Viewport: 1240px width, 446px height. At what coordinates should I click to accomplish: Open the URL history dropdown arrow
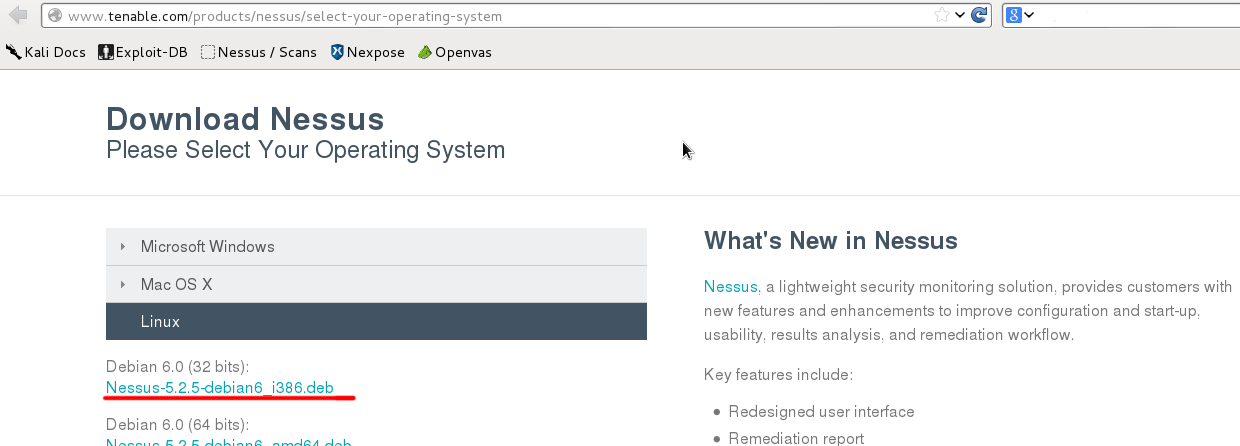[960, 15]
